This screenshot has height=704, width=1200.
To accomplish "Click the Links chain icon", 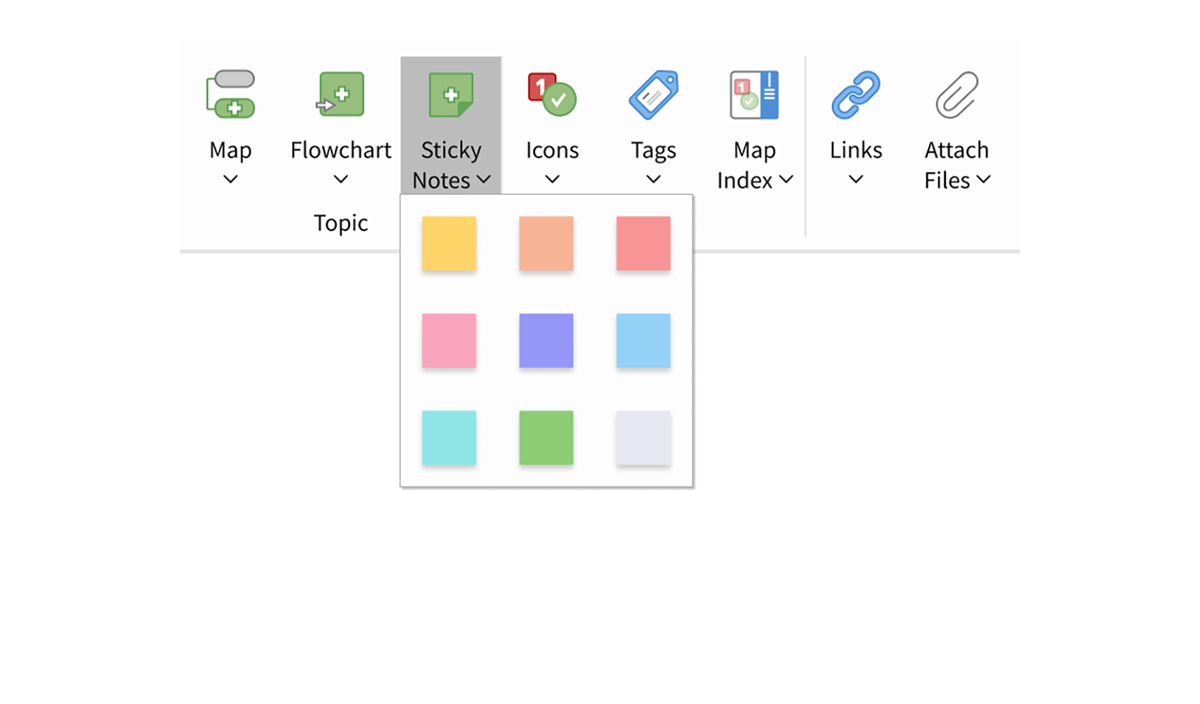I will pyautogui.click(x=856, y=95).
